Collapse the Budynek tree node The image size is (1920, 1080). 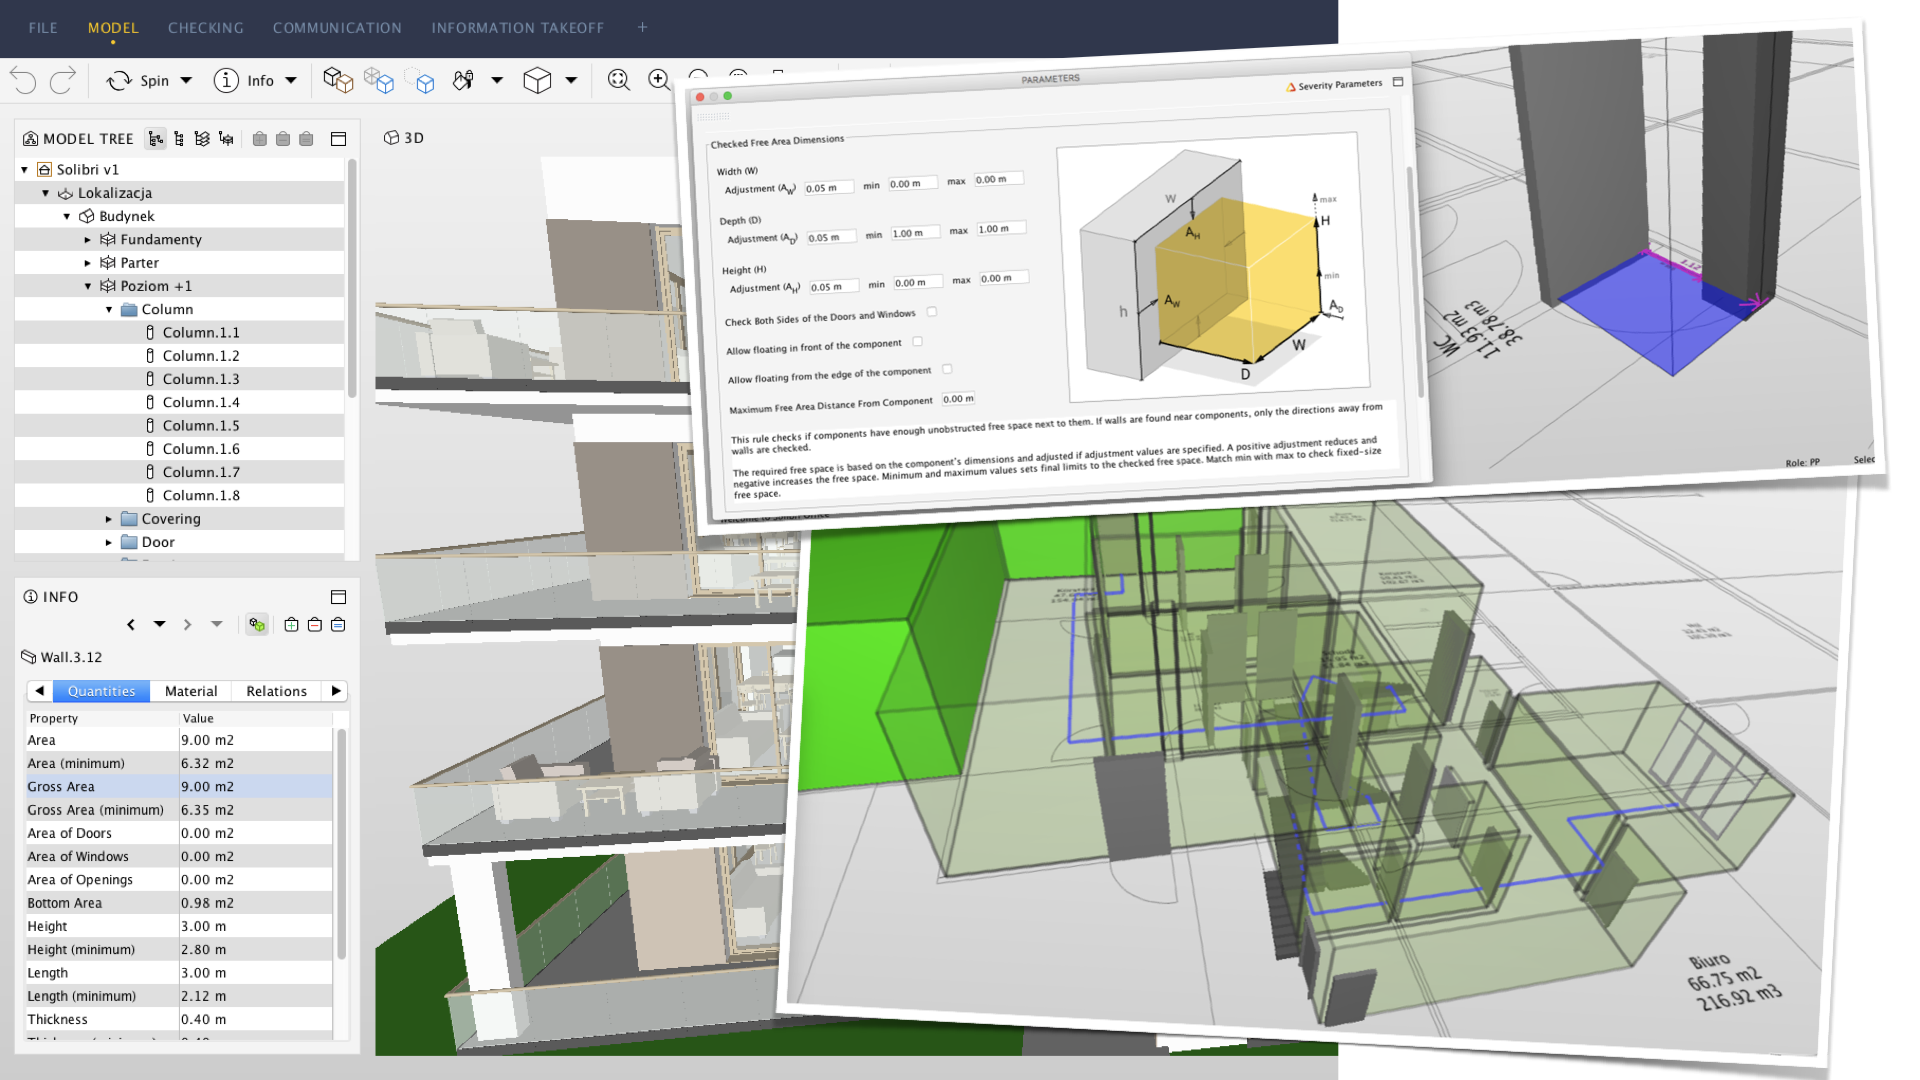point(67,216)
